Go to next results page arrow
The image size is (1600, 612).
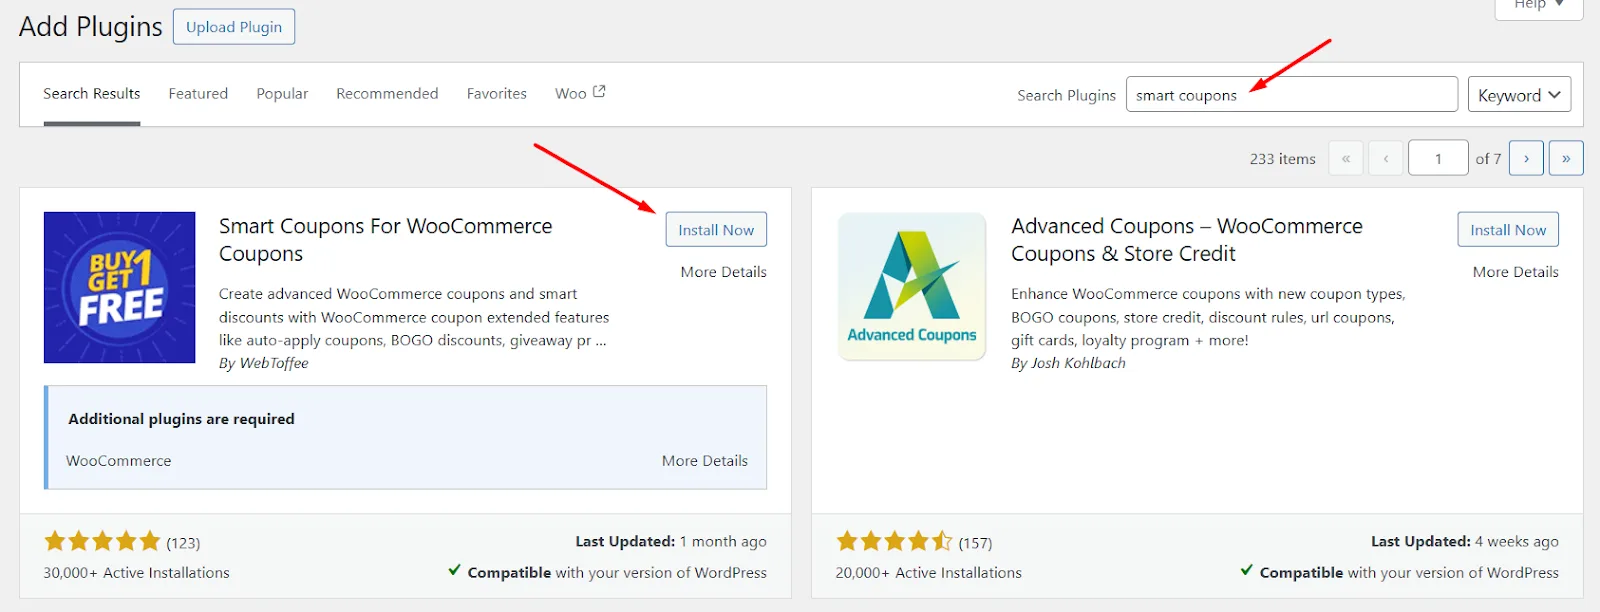[x=1526, y=158]
